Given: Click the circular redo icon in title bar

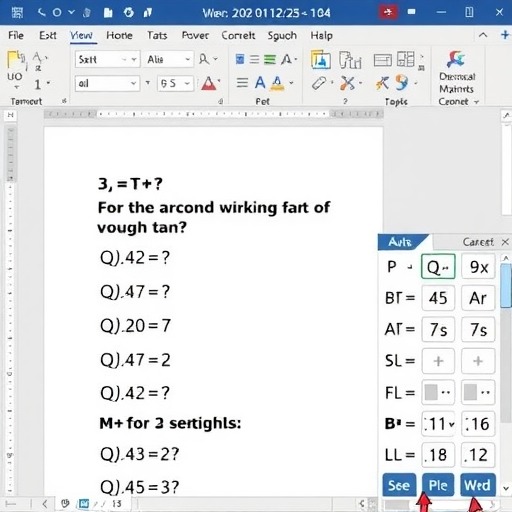Looking at the screenshot, I should coord(57,13).
